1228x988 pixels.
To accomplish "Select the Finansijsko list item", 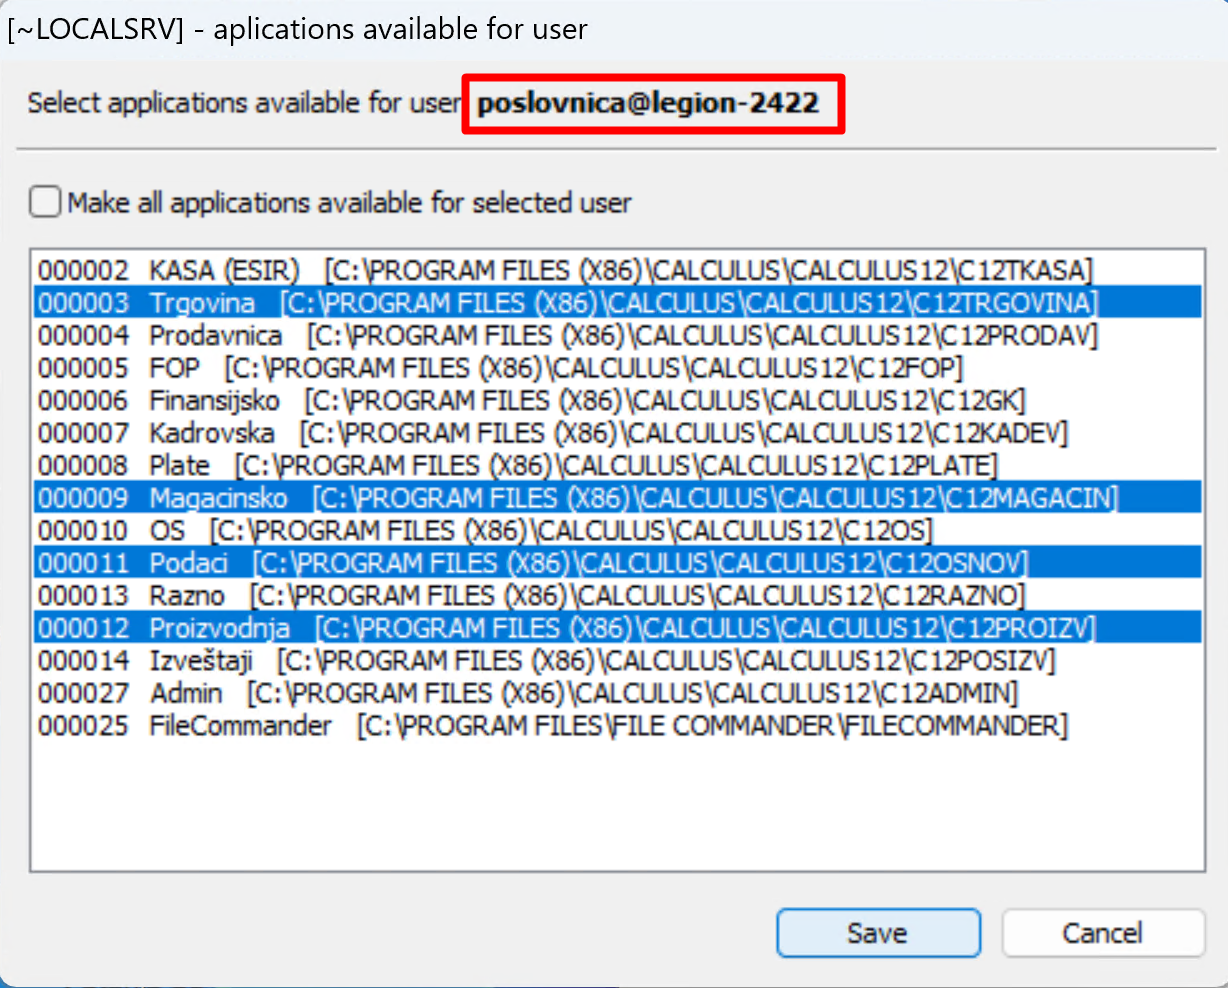I will 214,401.
